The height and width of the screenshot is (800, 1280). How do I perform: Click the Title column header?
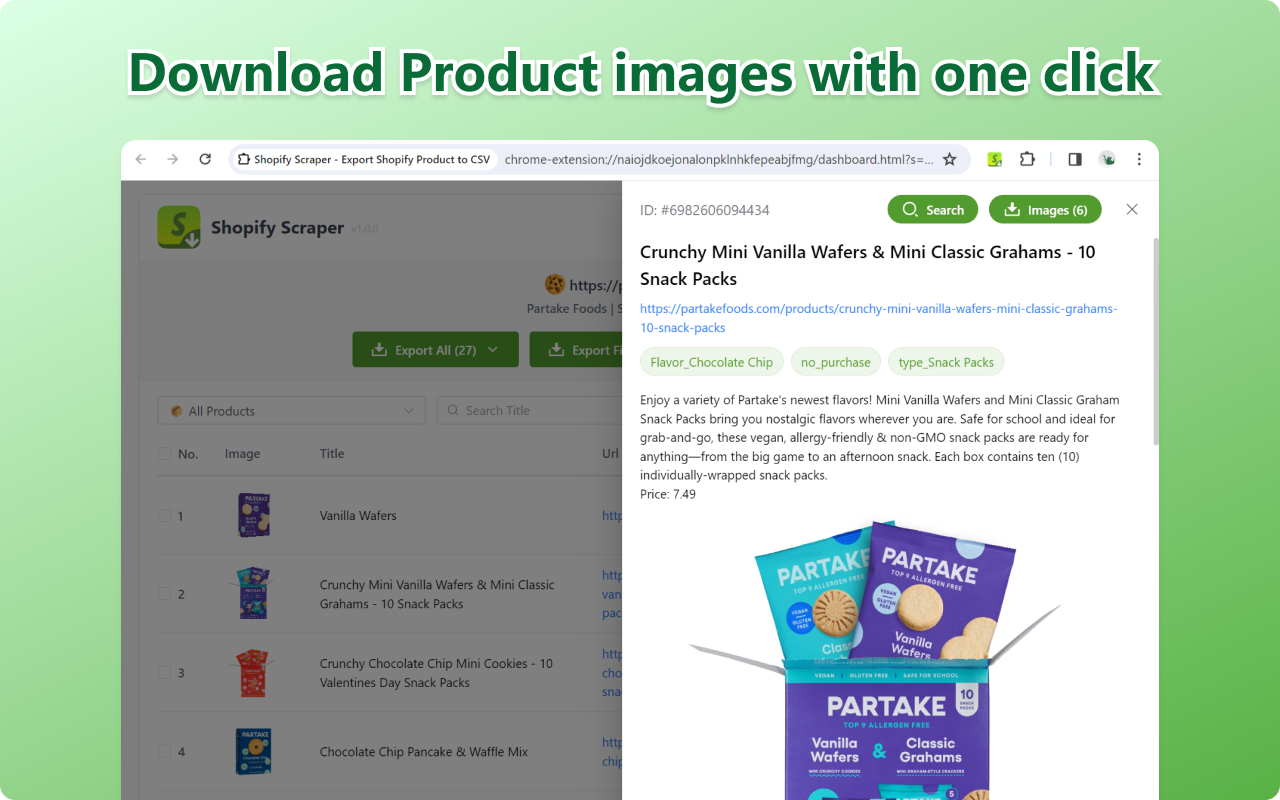click(x=332, y=454)
